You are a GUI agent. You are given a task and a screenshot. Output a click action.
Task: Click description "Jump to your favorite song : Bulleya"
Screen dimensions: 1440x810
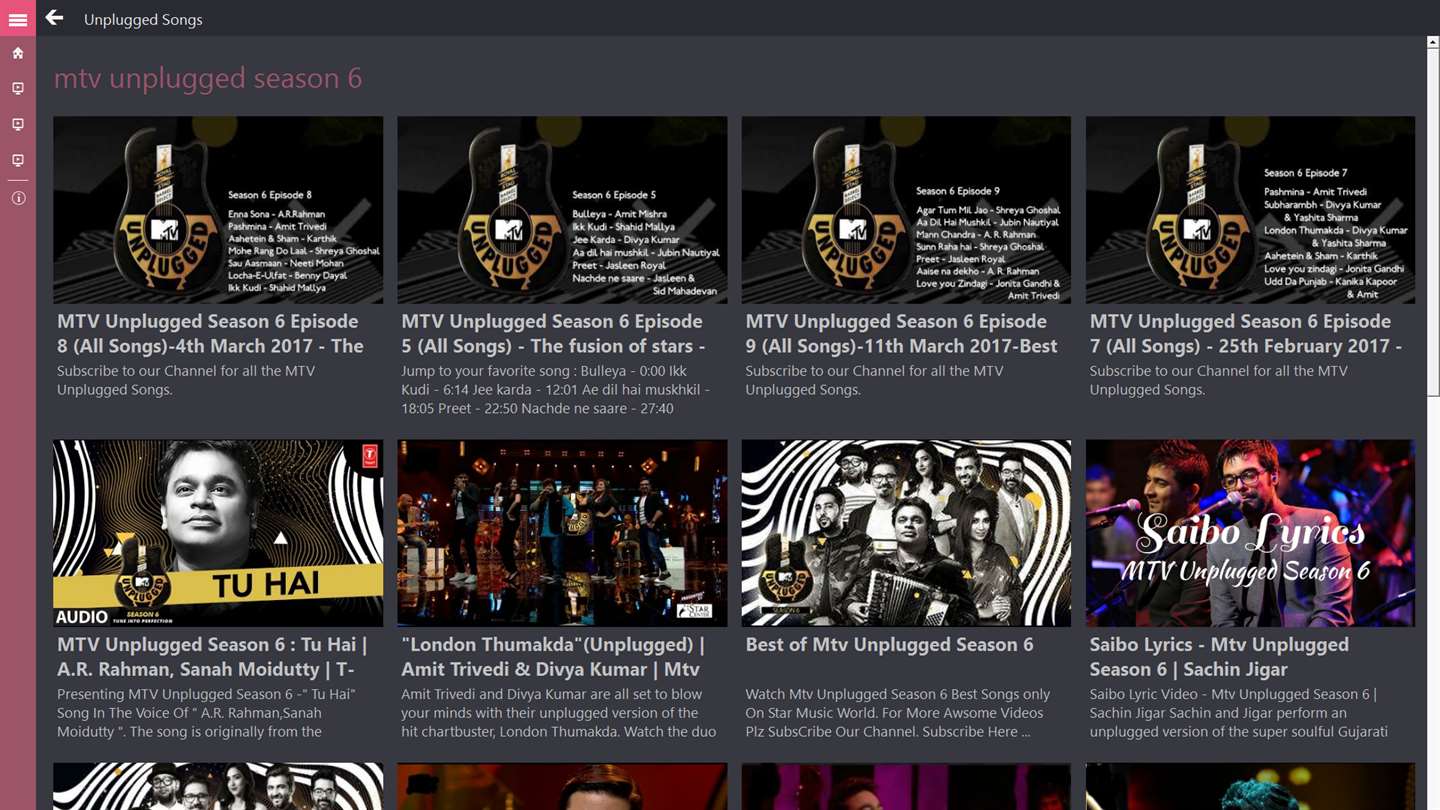coord(556,389)
